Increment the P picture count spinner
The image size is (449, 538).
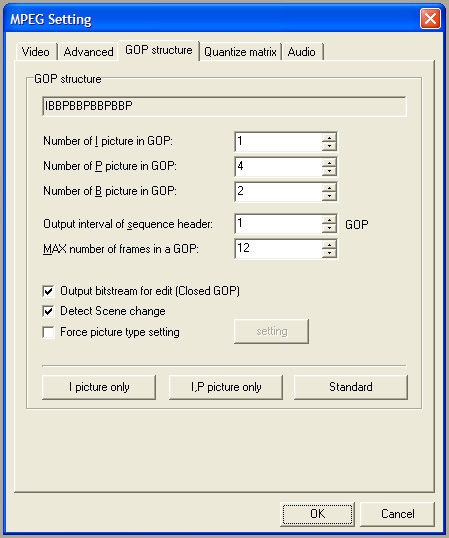pos(329,162)
